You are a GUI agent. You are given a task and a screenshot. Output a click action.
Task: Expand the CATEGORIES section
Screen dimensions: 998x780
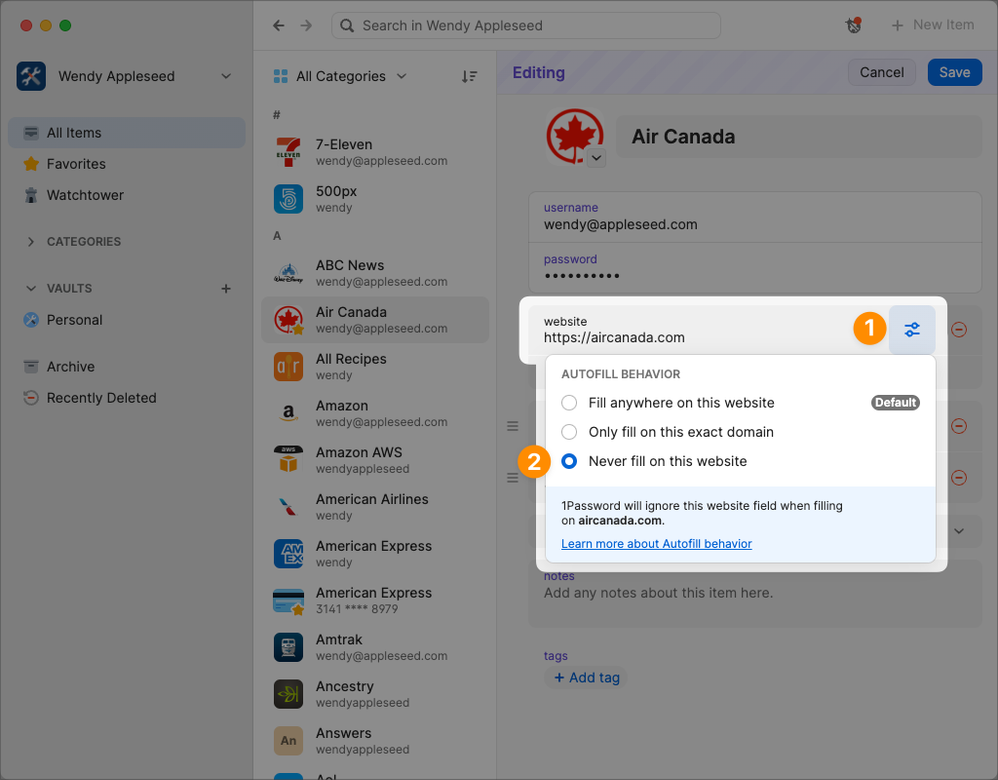click(x=31, y=241)
